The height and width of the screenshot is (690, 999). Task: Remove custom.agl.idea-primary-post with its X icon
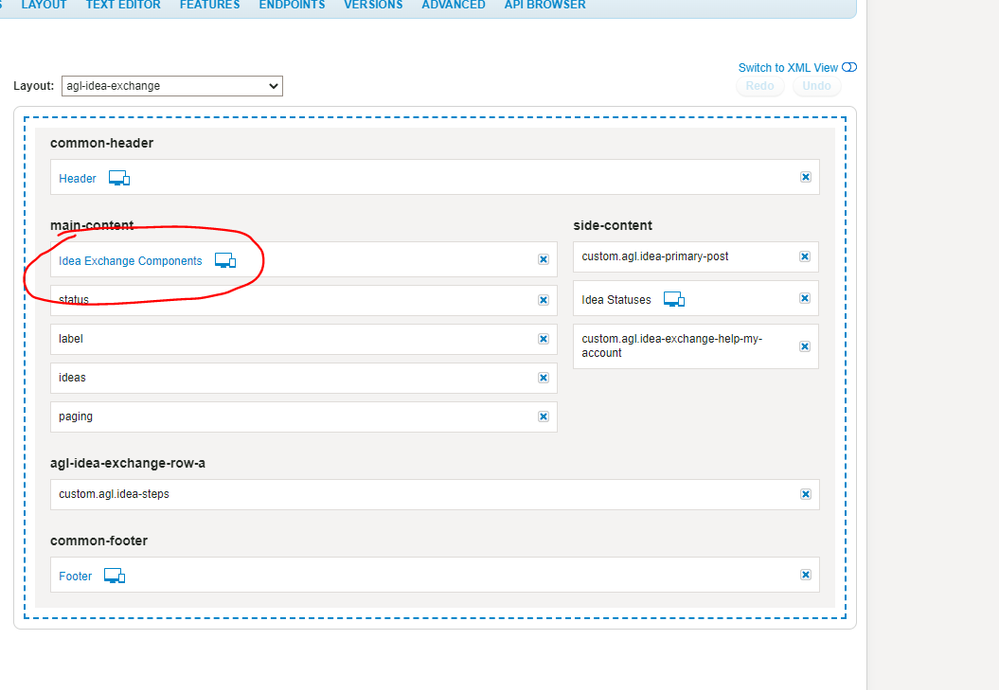(x=805, y=257)
